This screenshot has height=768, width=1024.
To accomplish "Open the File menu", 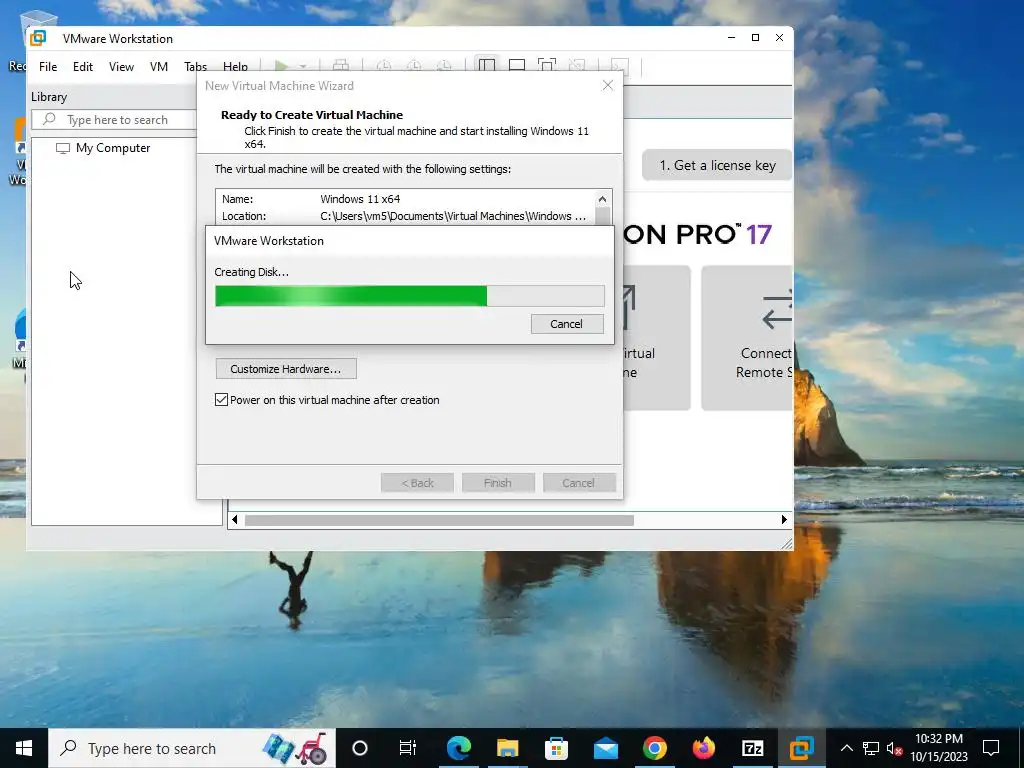I will [48, 67].
